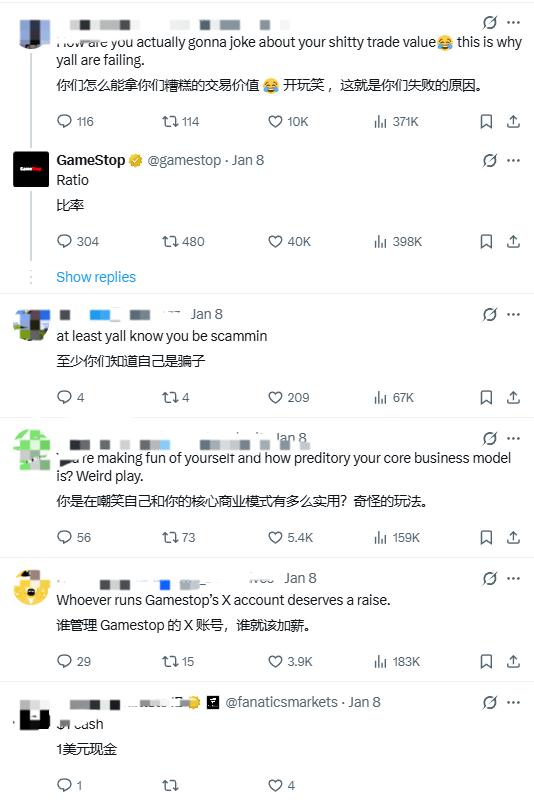Viewport: 534px width, 802px height.
Task: Open GameStop's black profile avatar
Action: pos(31,169)
